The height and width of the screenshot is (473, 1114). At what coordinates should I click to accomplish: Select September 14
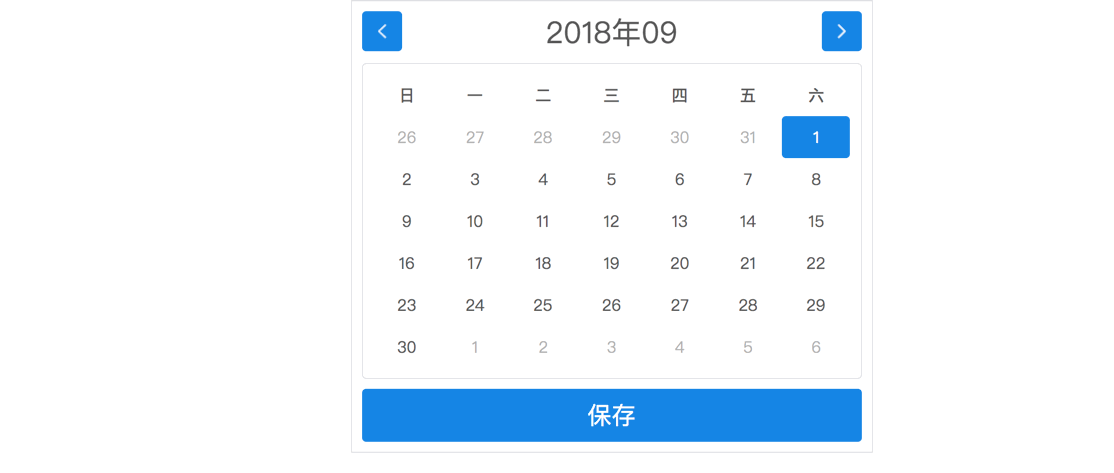pos(747,222)
